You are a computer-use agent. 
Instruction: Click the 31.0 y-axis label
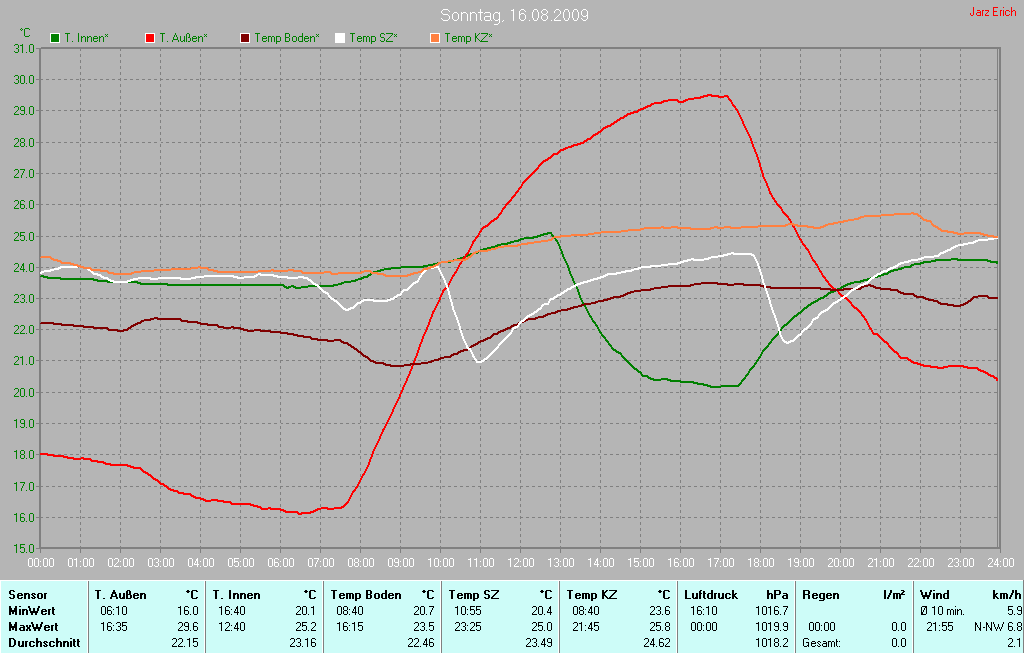pyautogui.click(x=24, y=48)
